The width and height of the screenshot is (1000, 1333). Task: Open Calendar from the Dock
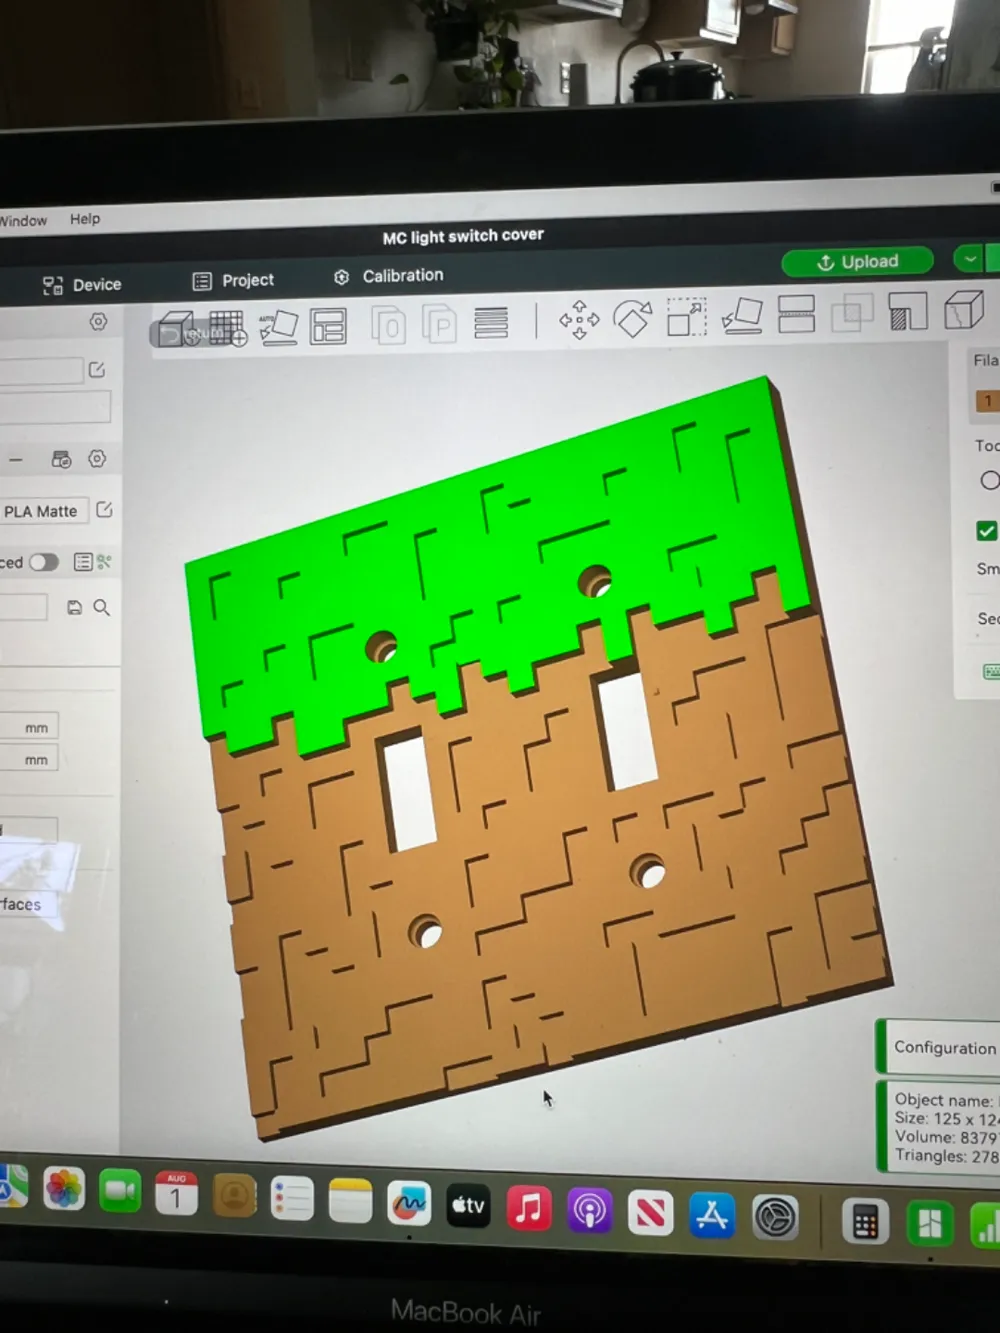click(x=177, y=1194)
